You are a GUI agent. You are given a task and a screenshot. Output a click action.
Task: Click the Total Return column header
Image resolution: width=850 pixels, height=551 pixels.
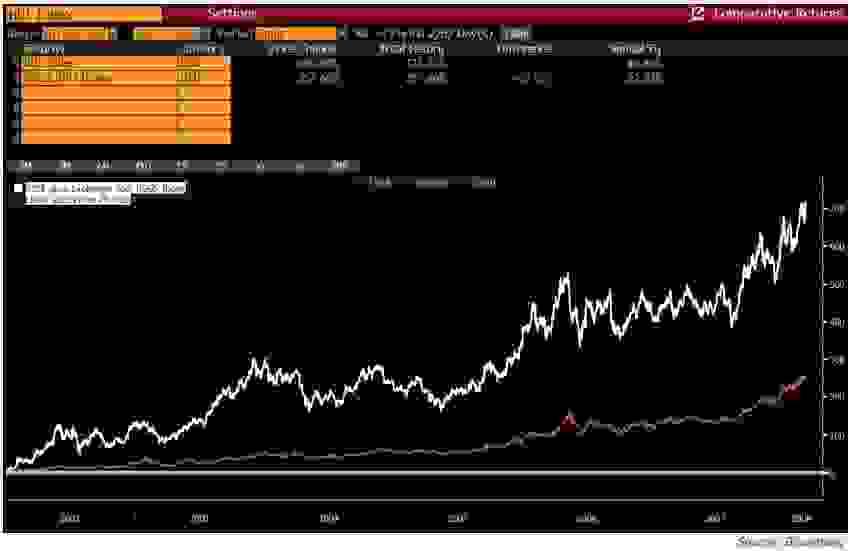point(410,50)
